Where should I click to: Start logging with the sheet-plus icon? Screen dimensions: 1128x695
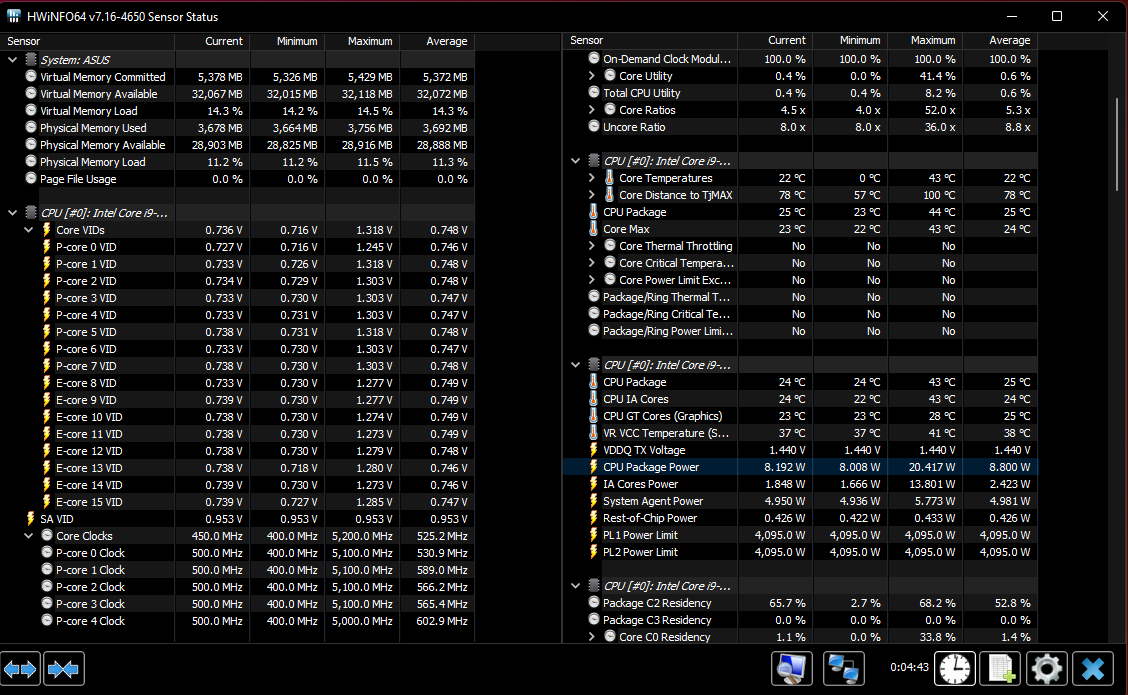point(1001,669)
